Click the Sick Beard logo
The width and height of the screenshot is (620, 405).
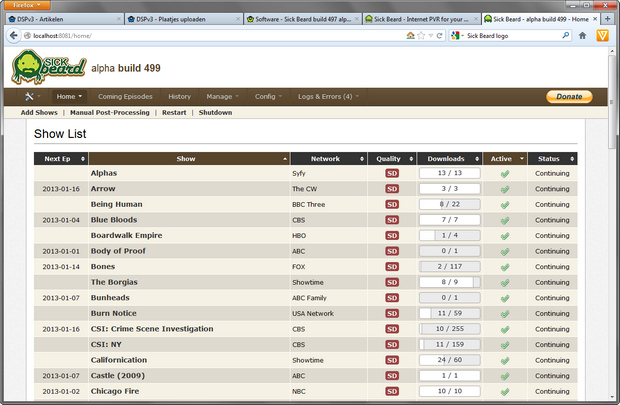click(x=49, y=67)
